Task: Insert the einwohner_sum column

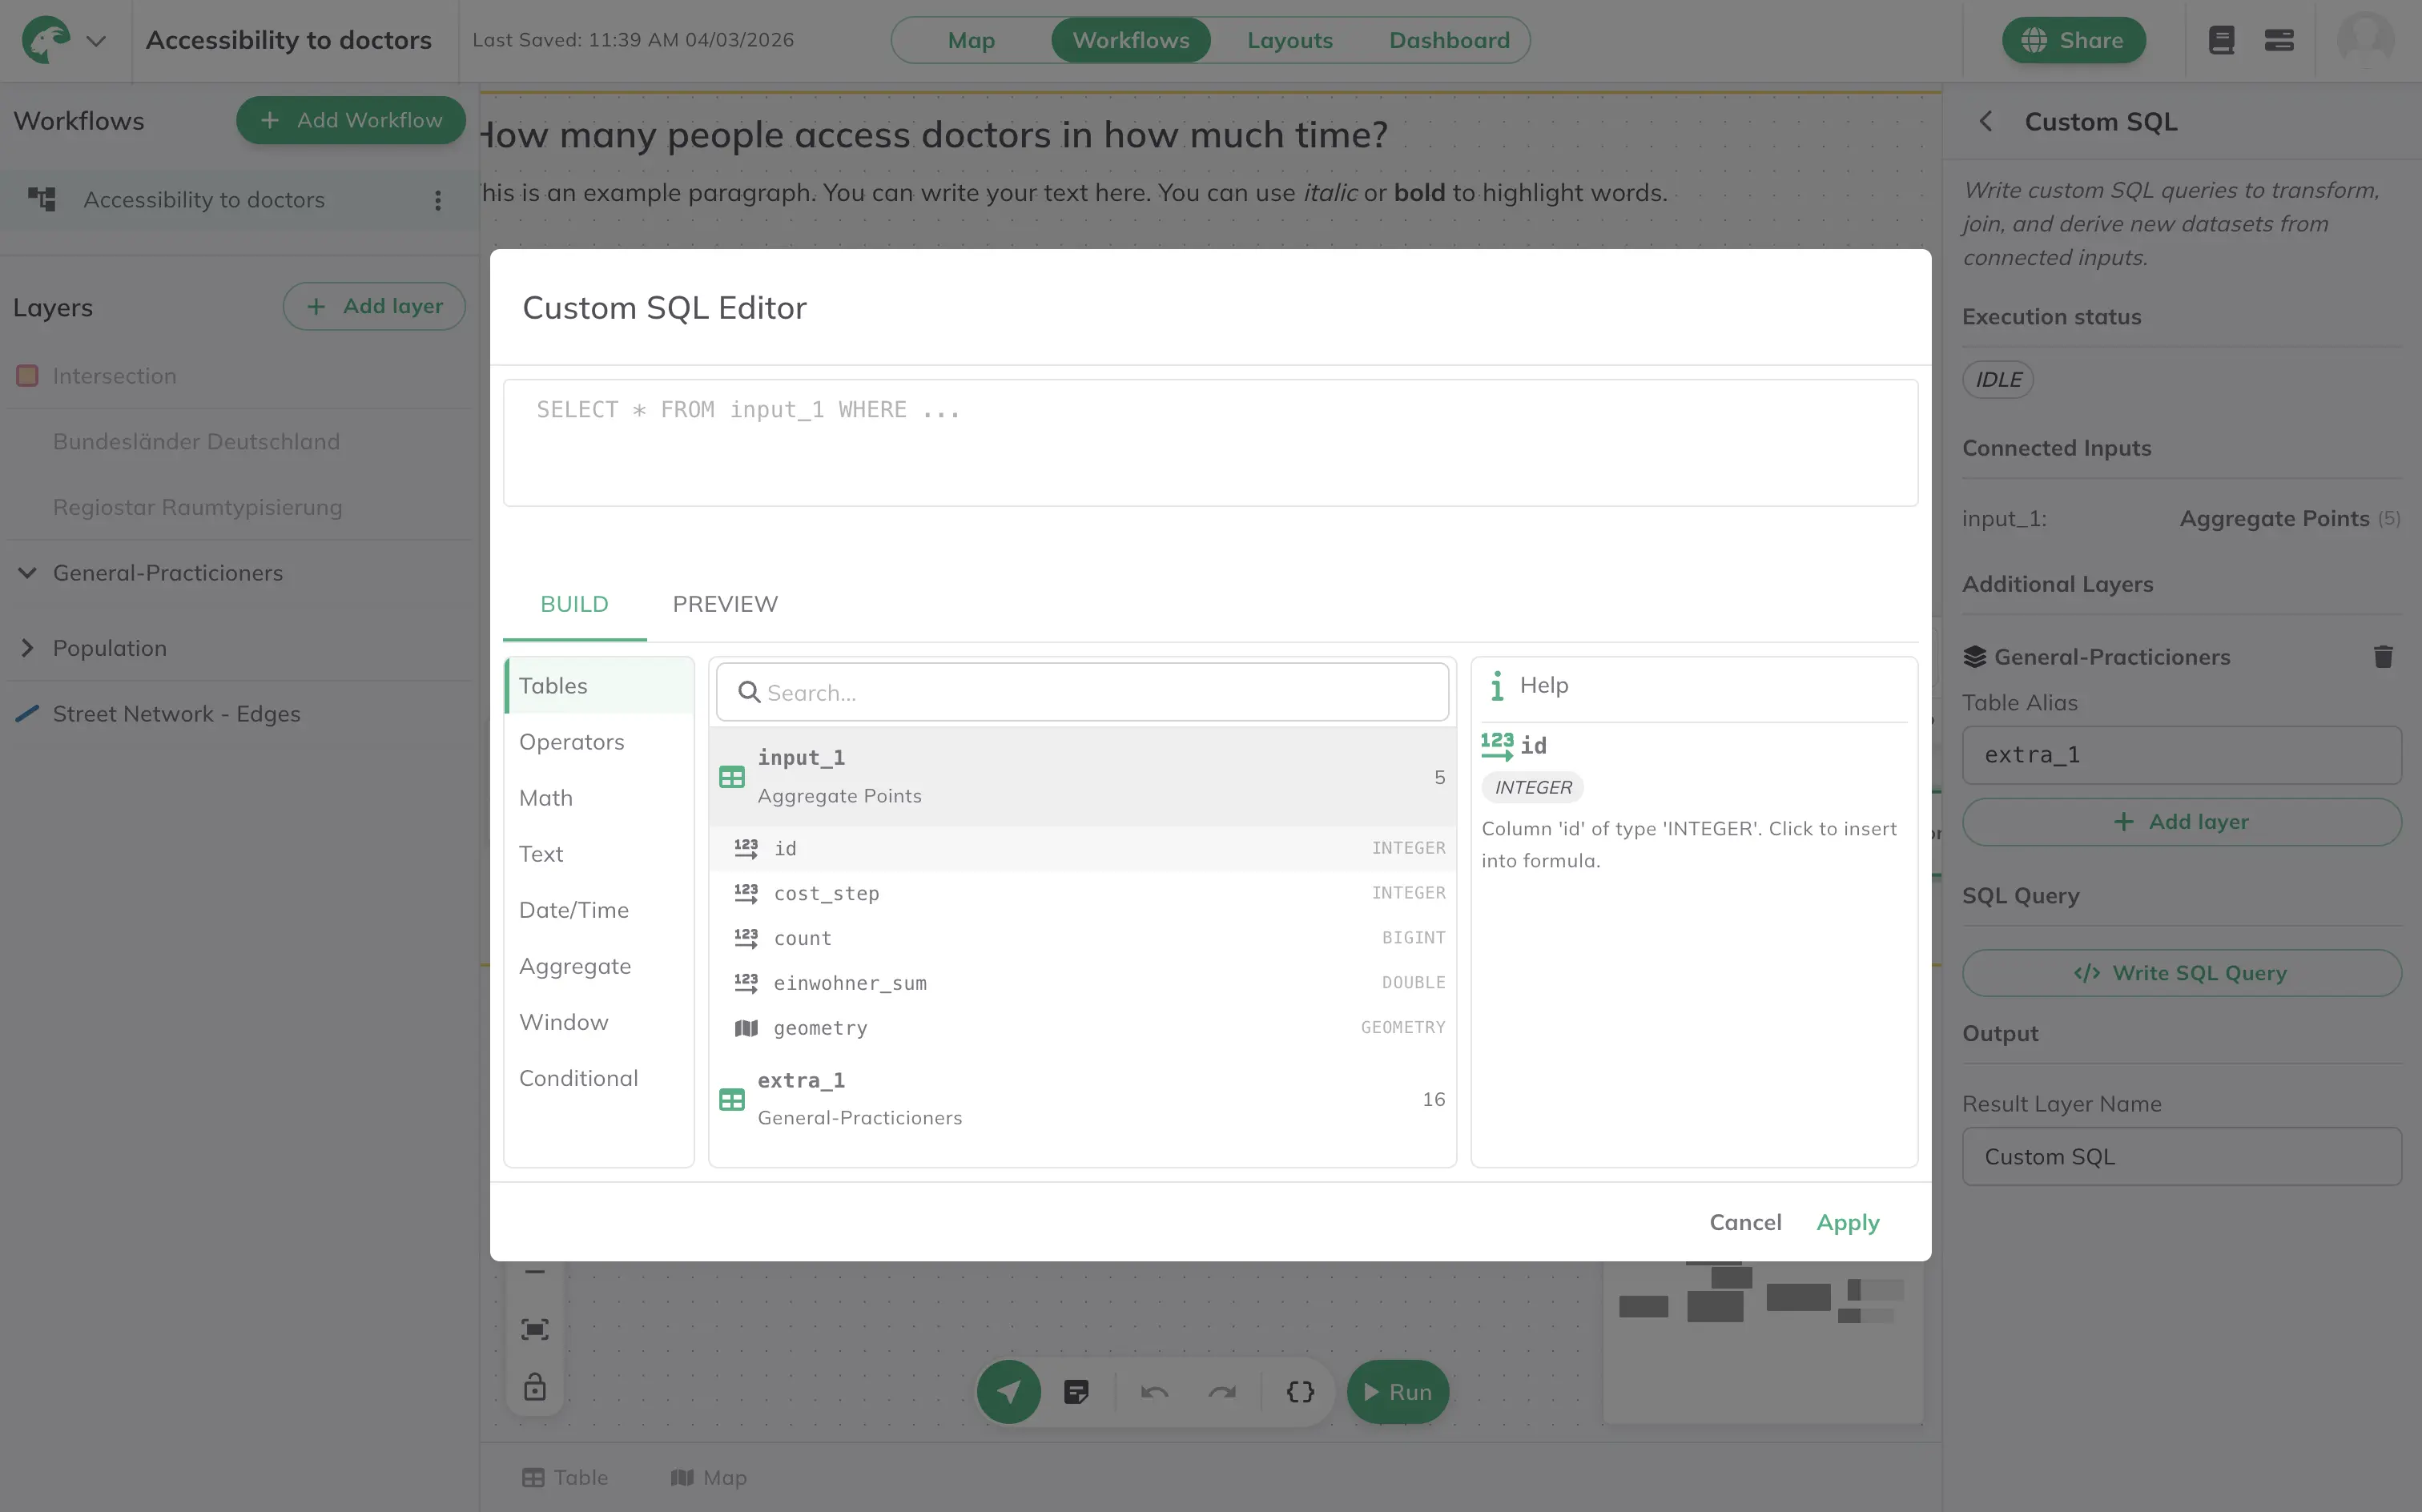Action: 849,983
